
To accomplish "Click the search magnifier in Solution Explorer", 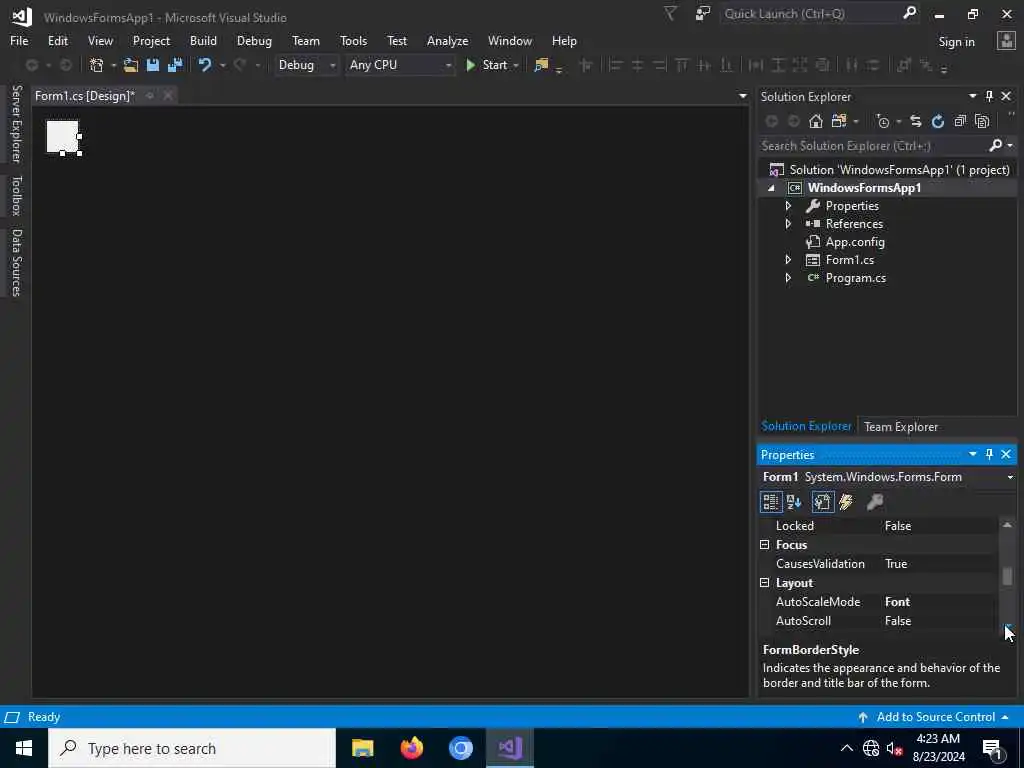I will coord(996,145).
